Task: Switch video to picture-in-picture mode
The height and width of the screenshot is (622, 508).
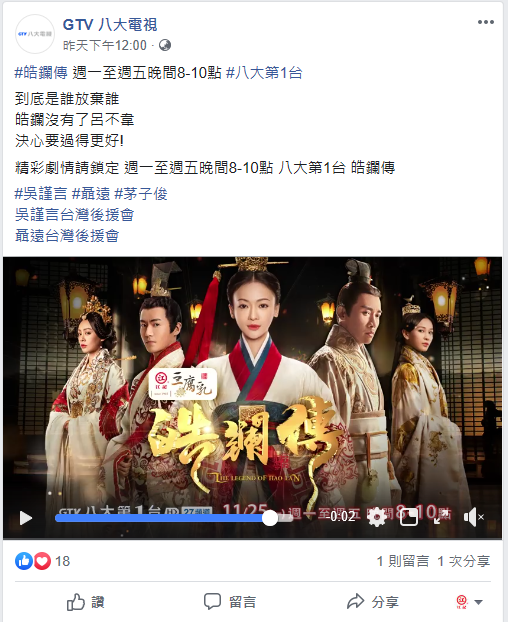Action: tap(409, 517)
